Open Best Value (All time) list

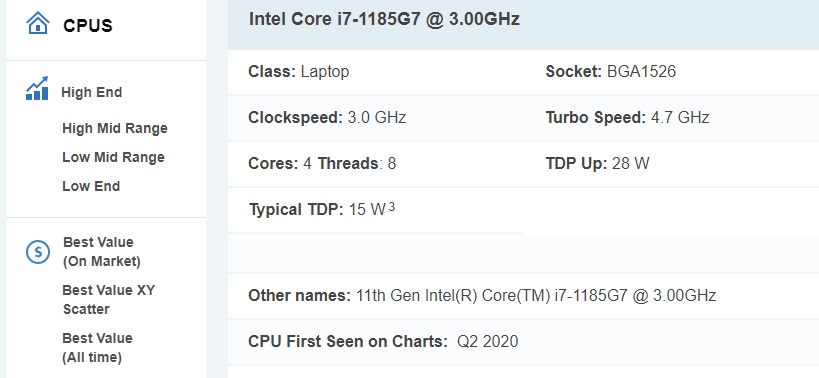pyautogui.click(x=97, y=348)
